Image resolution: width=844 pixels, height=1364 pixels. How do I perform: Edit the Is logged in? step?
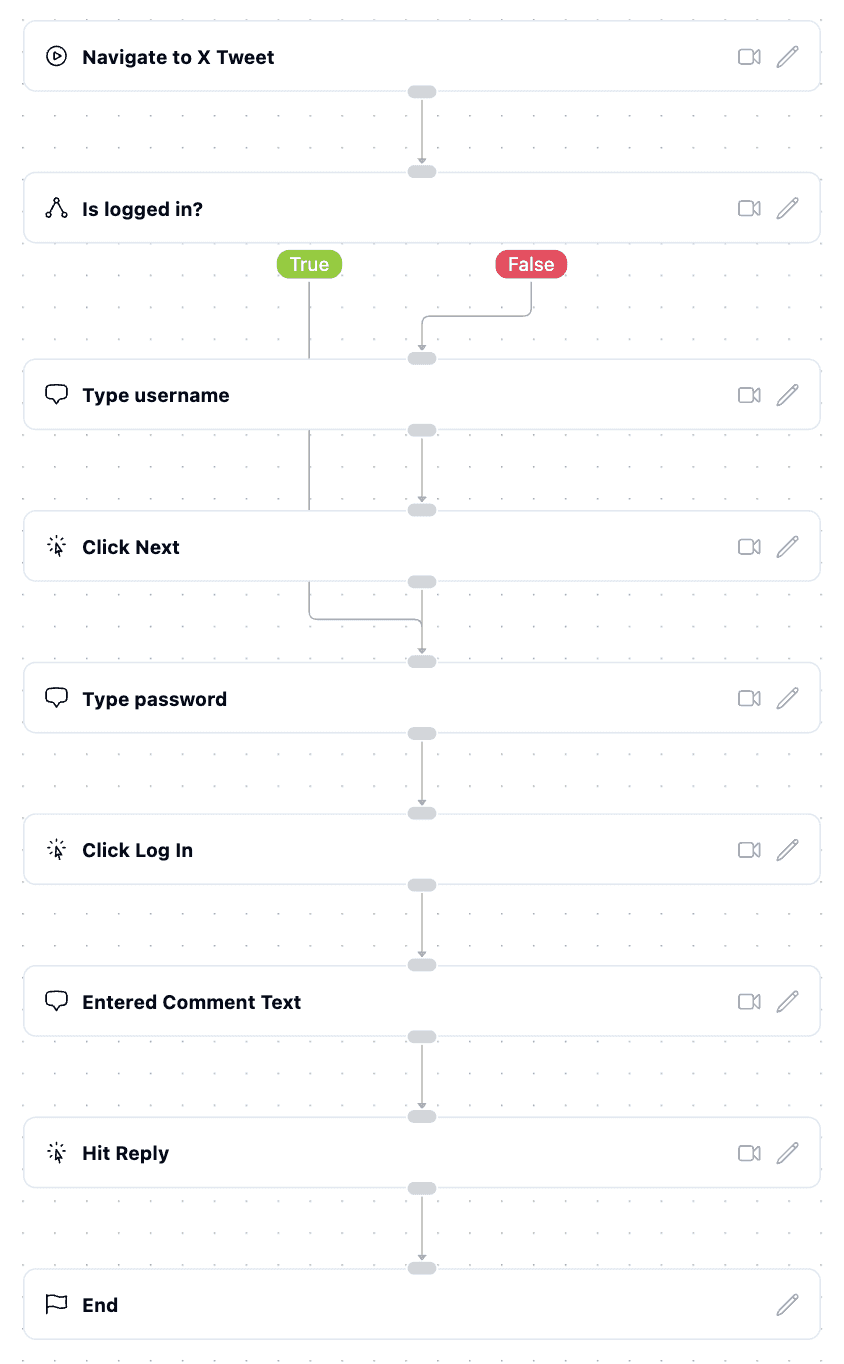tap(787, 208)
